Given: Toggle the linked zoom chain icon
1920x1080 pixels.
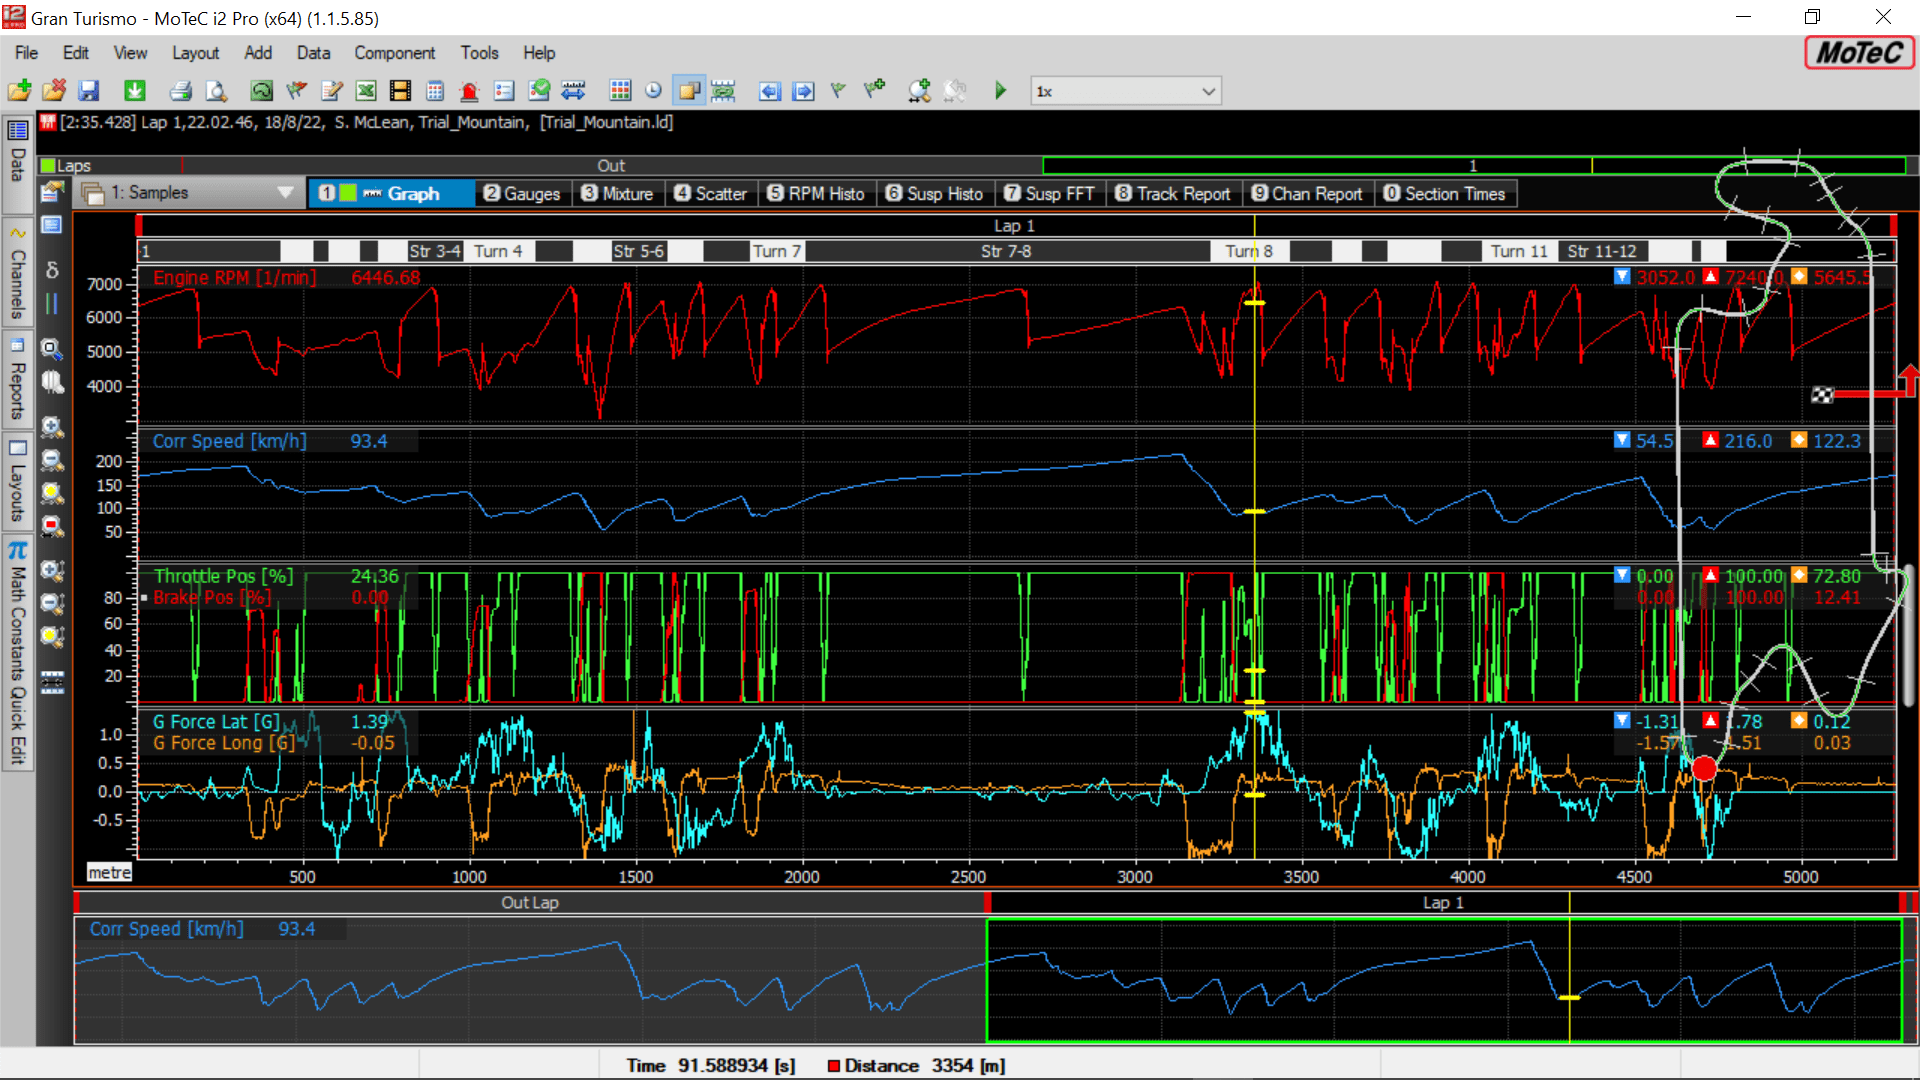Looking at the screenshot, I should (723, 91).
